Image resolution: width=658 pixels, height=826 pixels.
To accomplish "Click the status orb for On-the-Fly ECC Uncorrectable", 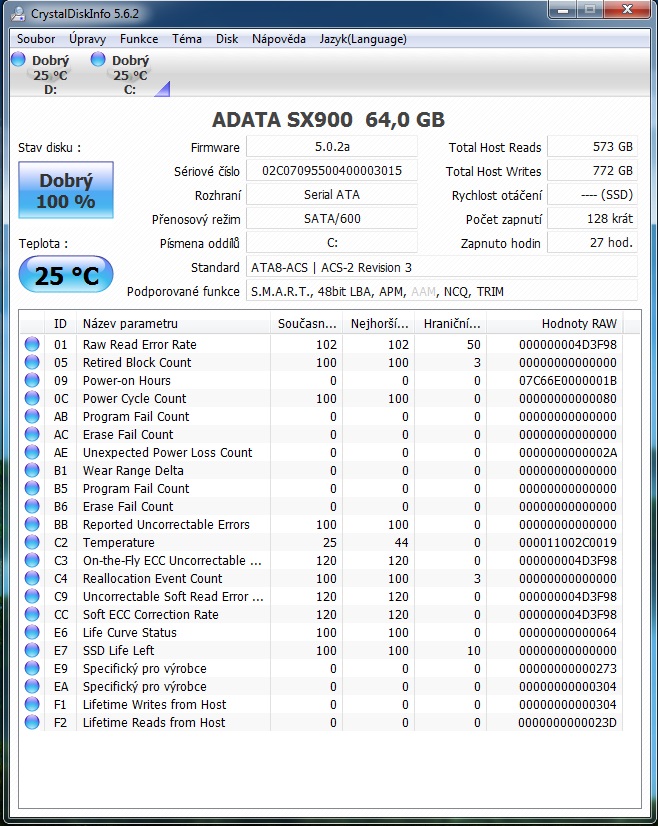I will [32, 560].
